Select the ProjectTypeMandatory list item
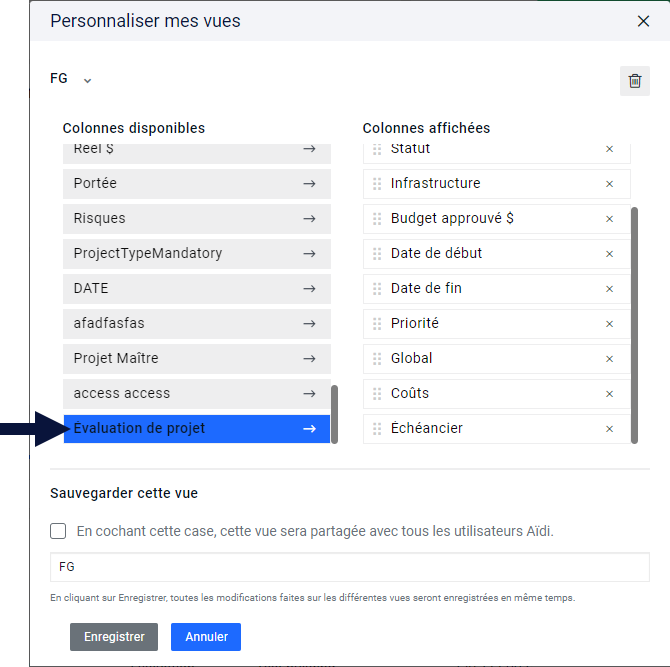This screenshot has height=667, width=670. pyautogui.click(x=197, y=253)
